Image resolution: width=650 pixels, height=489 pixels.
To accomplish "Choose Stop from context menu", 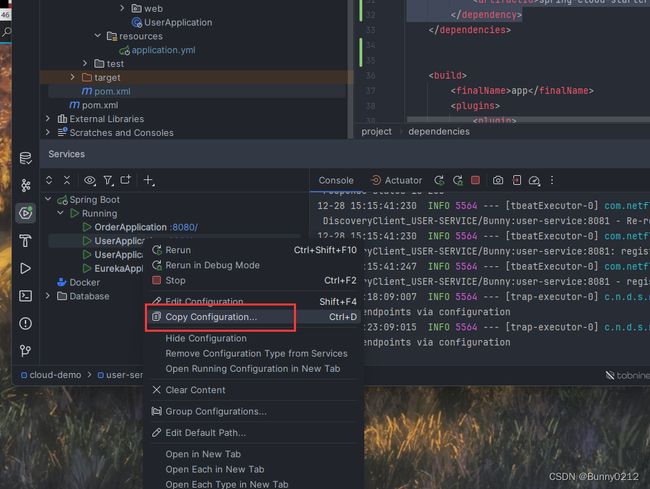I will point(254,281).
